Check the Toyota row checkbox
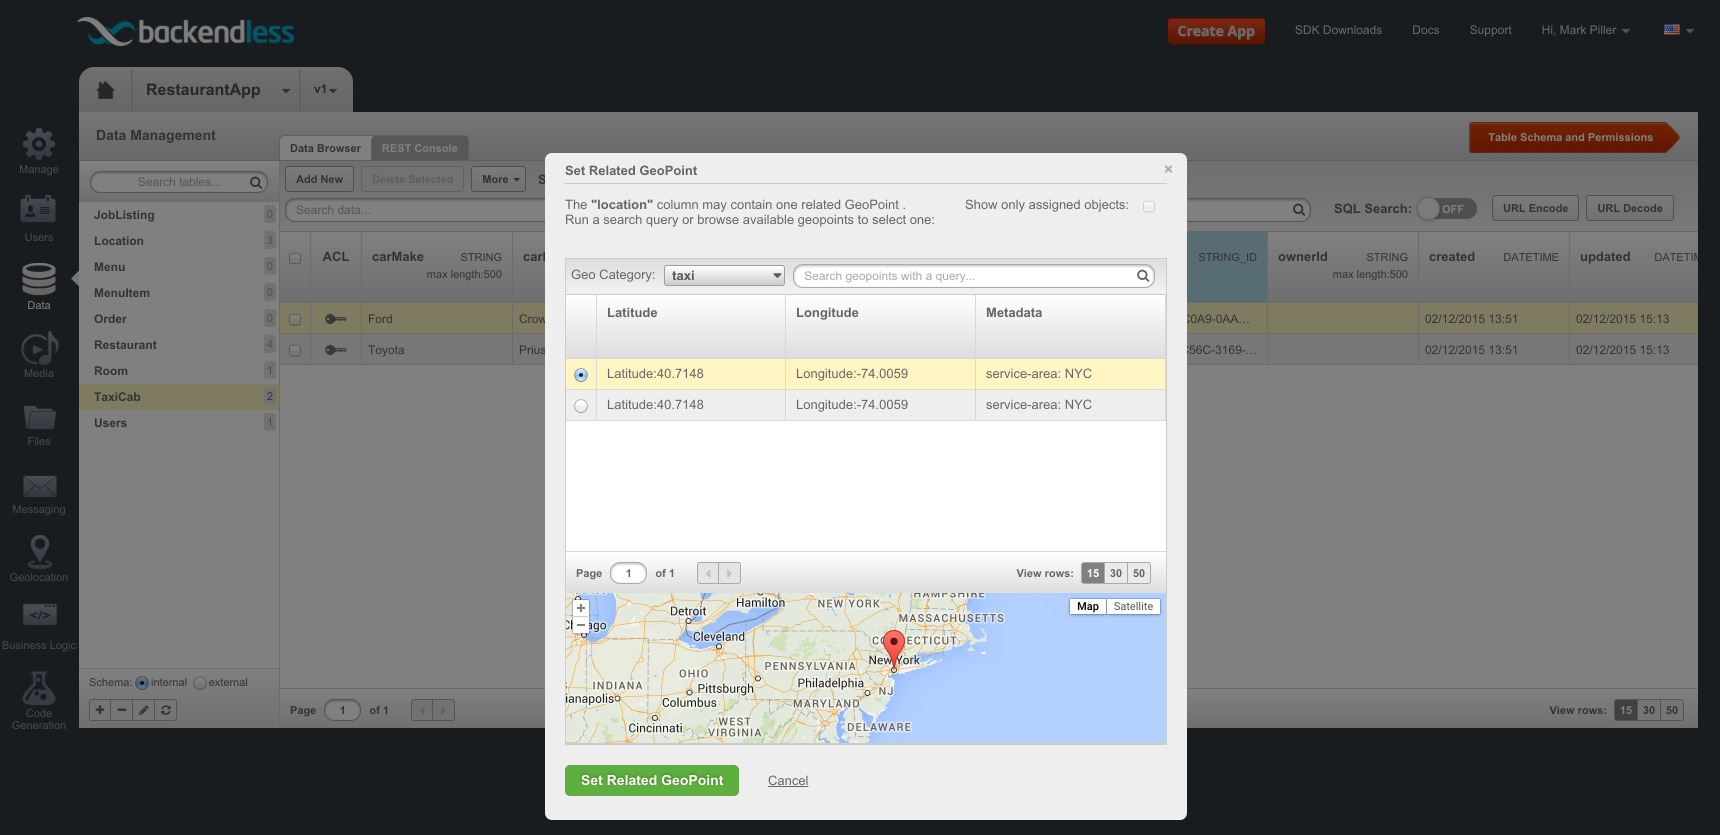 (x=295, y=351)
